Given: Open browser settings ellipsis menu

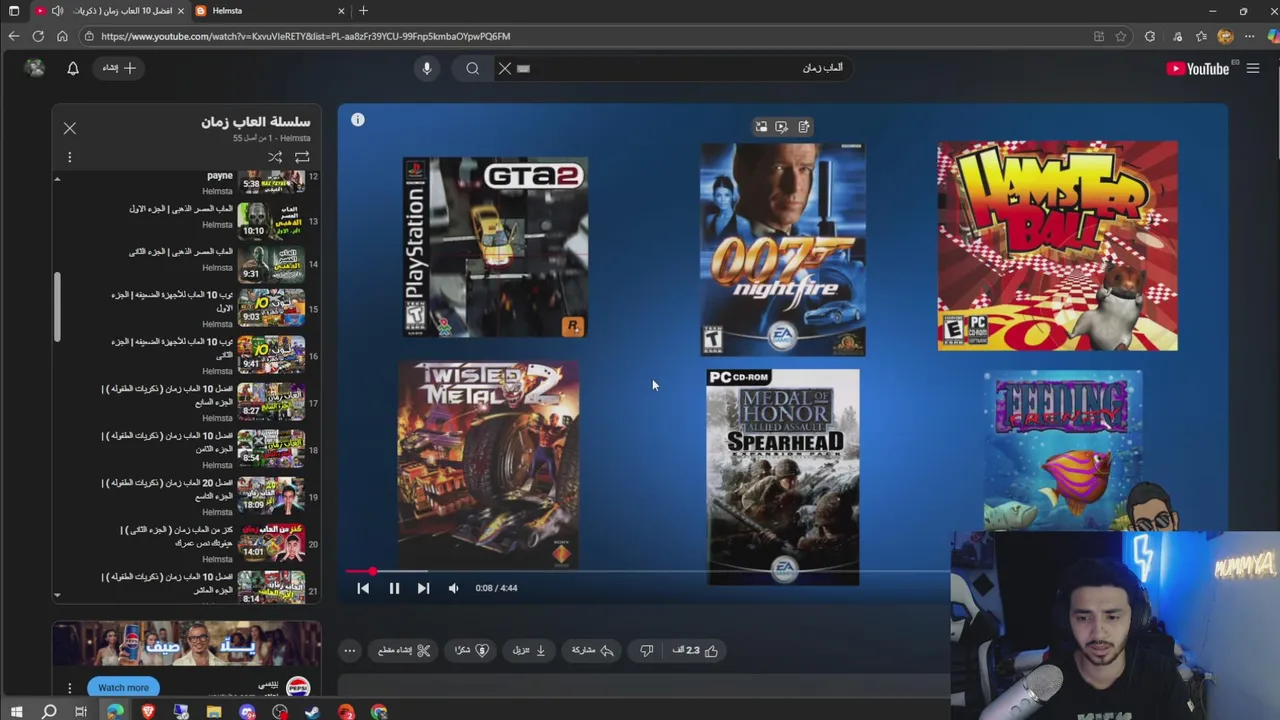Looking at the screenshot, I should click(x=1249, y=36).
